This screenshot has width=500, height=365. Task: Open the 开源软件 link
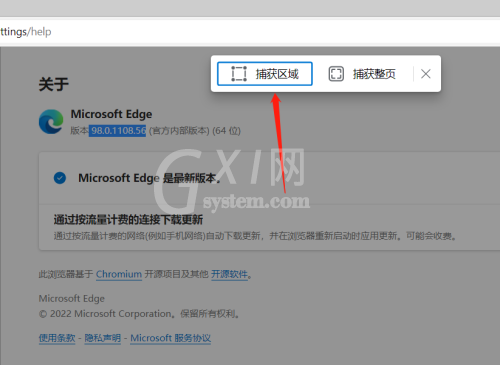229,274
